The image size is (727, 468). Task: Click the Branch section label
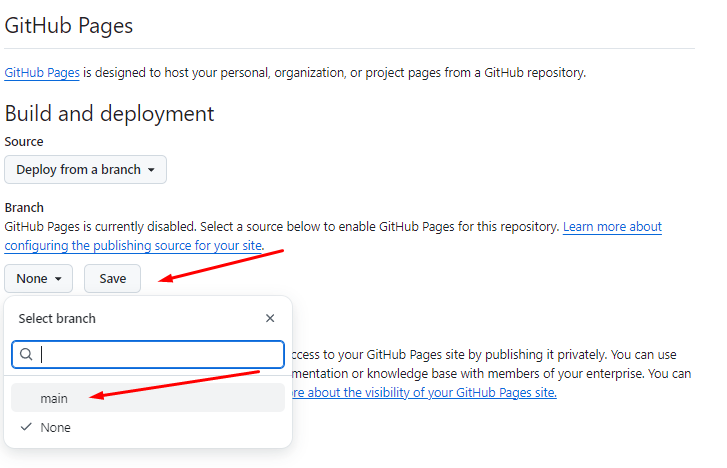[24, 207]
